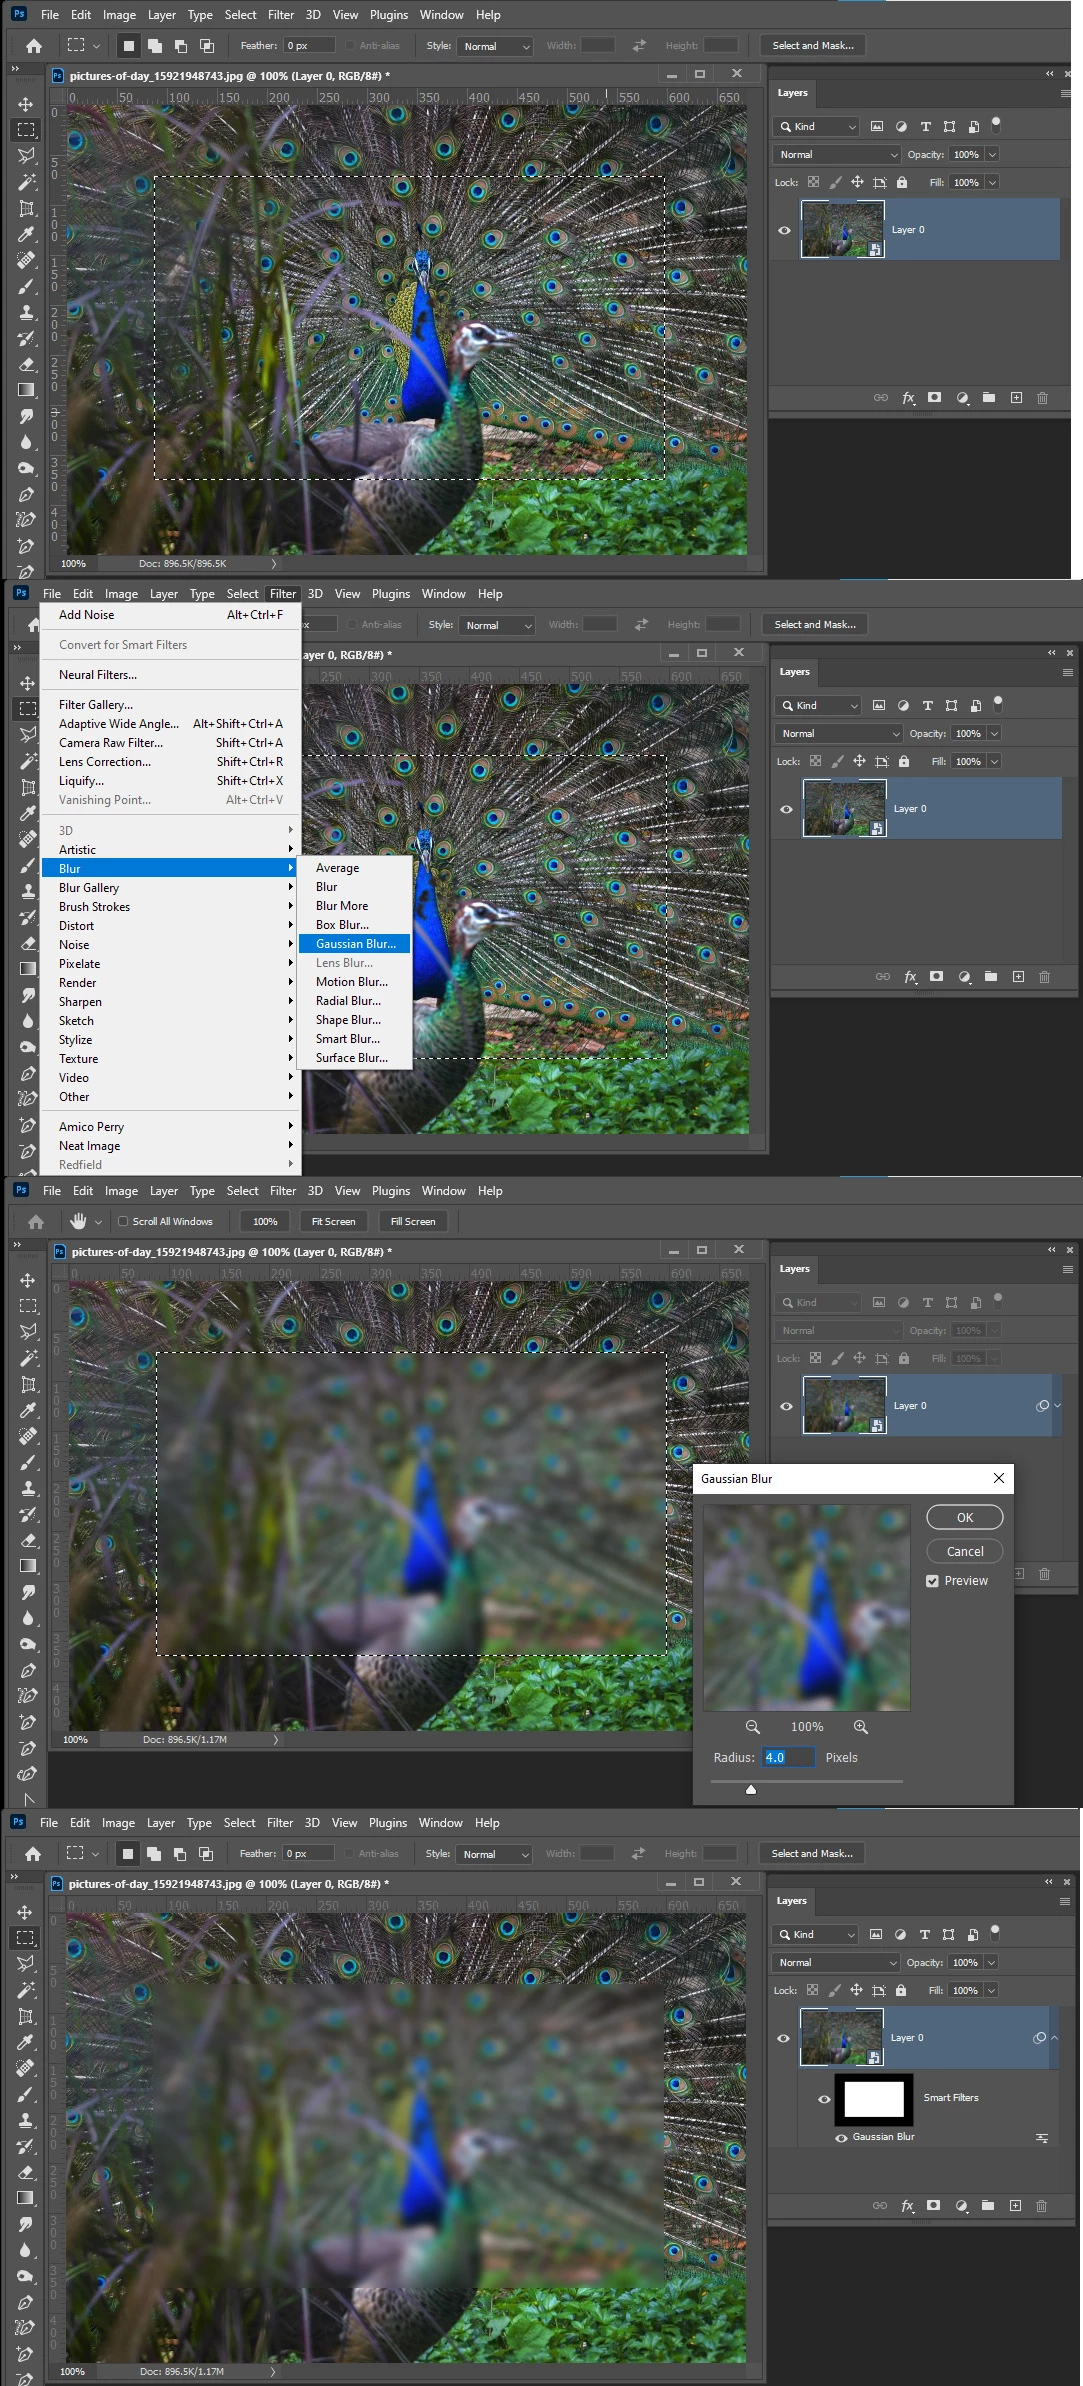Pick the Magic Wand tool in topmost window
The image size is (1083, 2386).
click(x=26, y=182)
